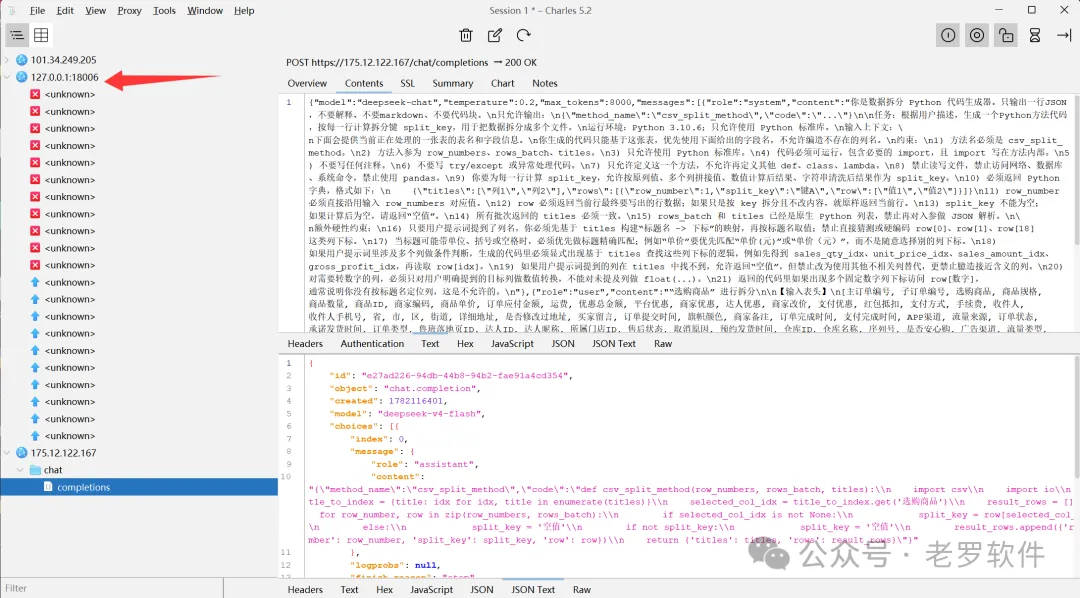Open the View menu

(x=95, y=10)
